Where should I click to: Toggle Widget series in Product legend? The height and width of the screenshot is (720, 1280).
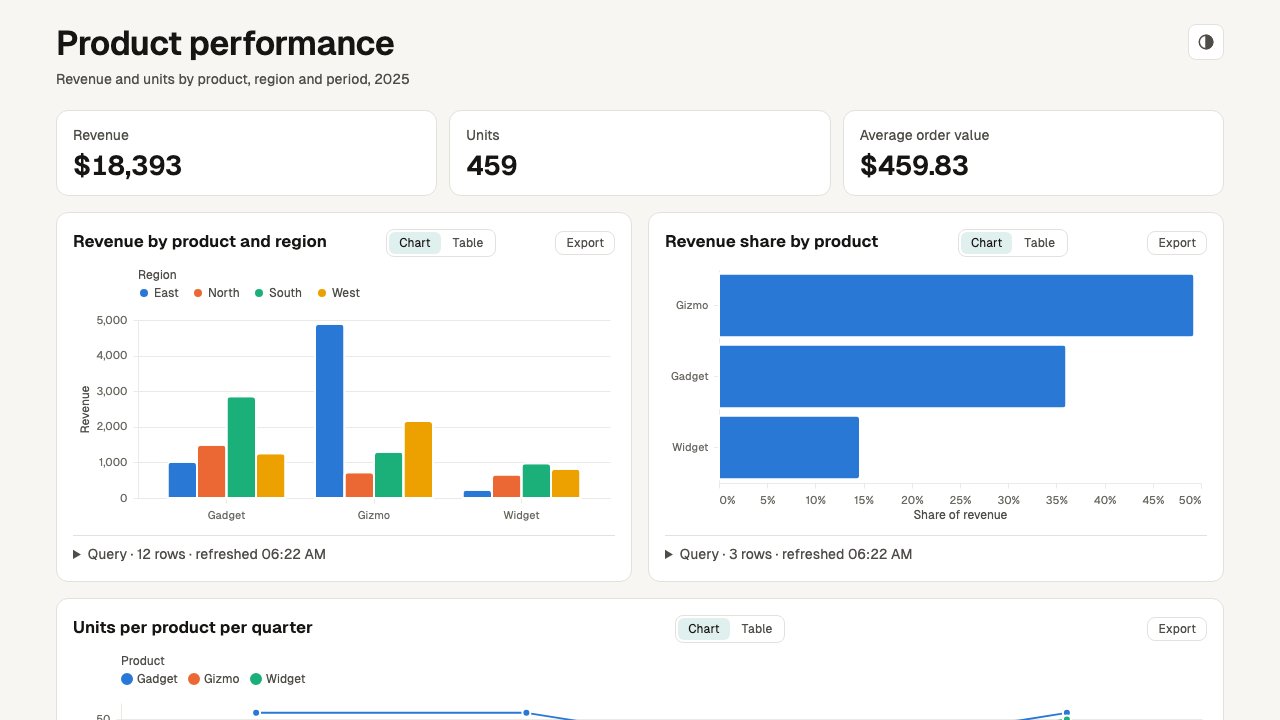(x=278, y=679)
